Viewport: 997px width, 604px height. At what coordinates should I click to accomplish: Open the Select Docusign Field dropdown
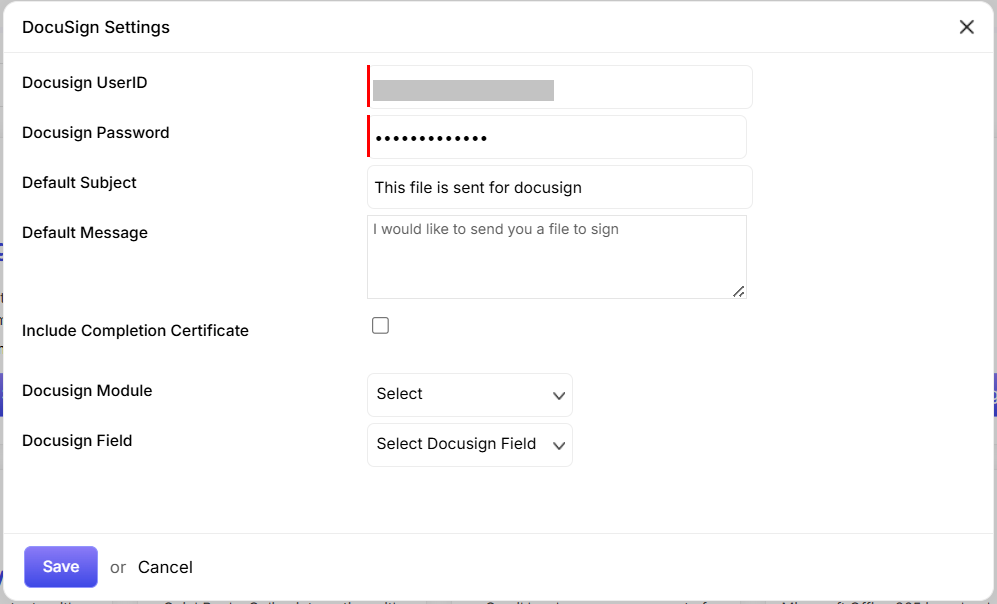tap(470, 445)
